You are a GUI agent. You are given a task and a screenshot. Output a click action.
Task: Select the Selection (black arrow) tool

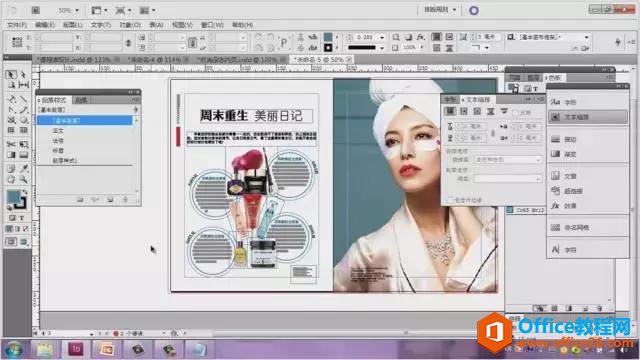tap(11, 74)
